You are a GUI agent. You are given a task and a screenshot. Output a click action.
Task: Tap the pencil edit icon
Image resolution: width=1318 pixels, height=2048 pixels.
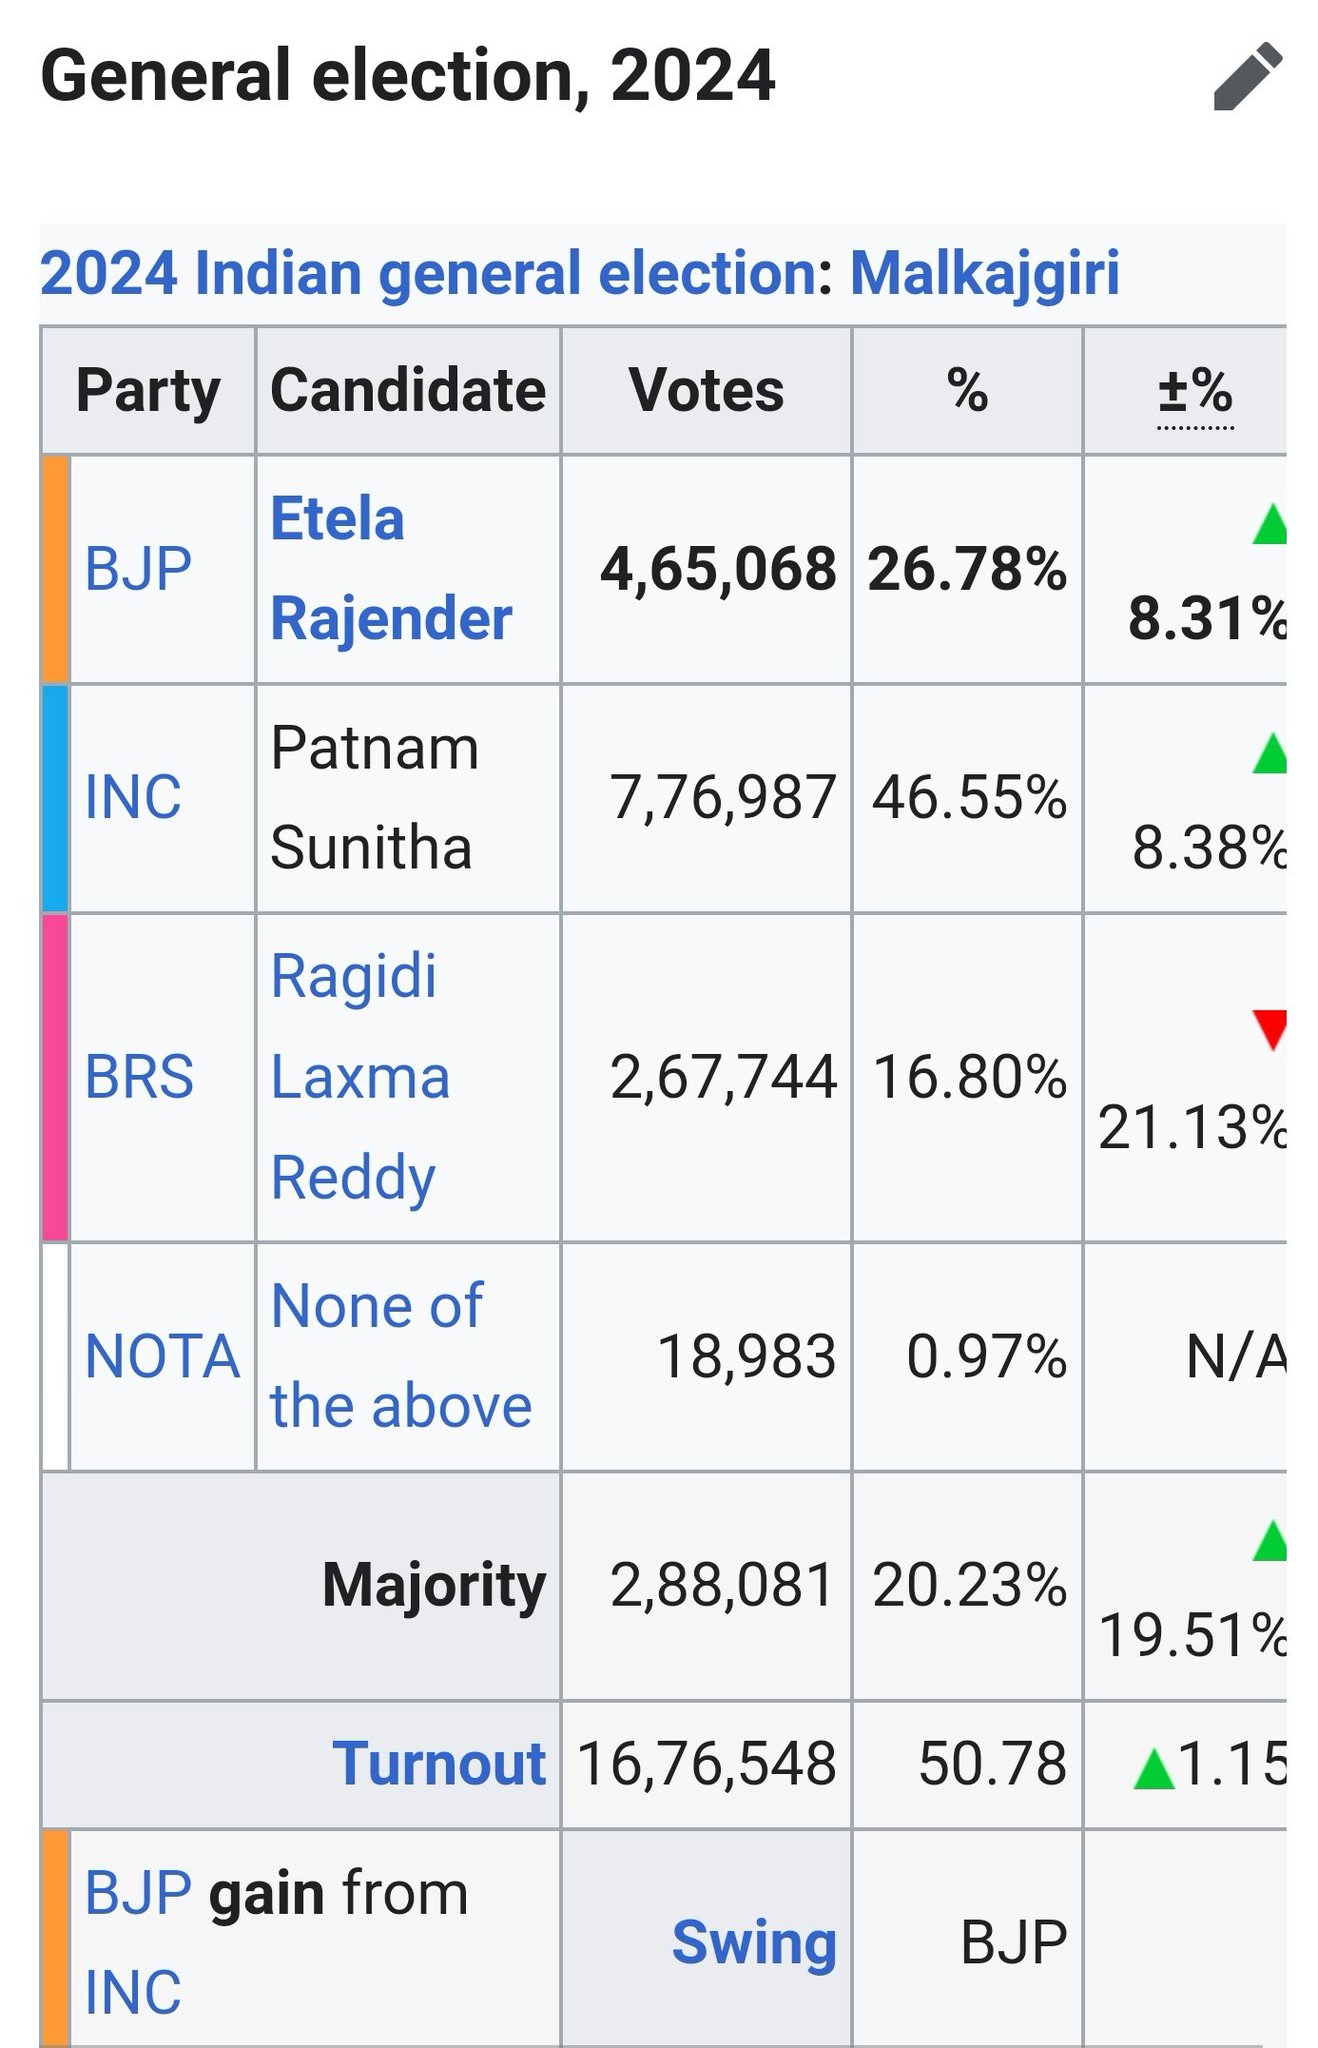tap(1247, 76)
